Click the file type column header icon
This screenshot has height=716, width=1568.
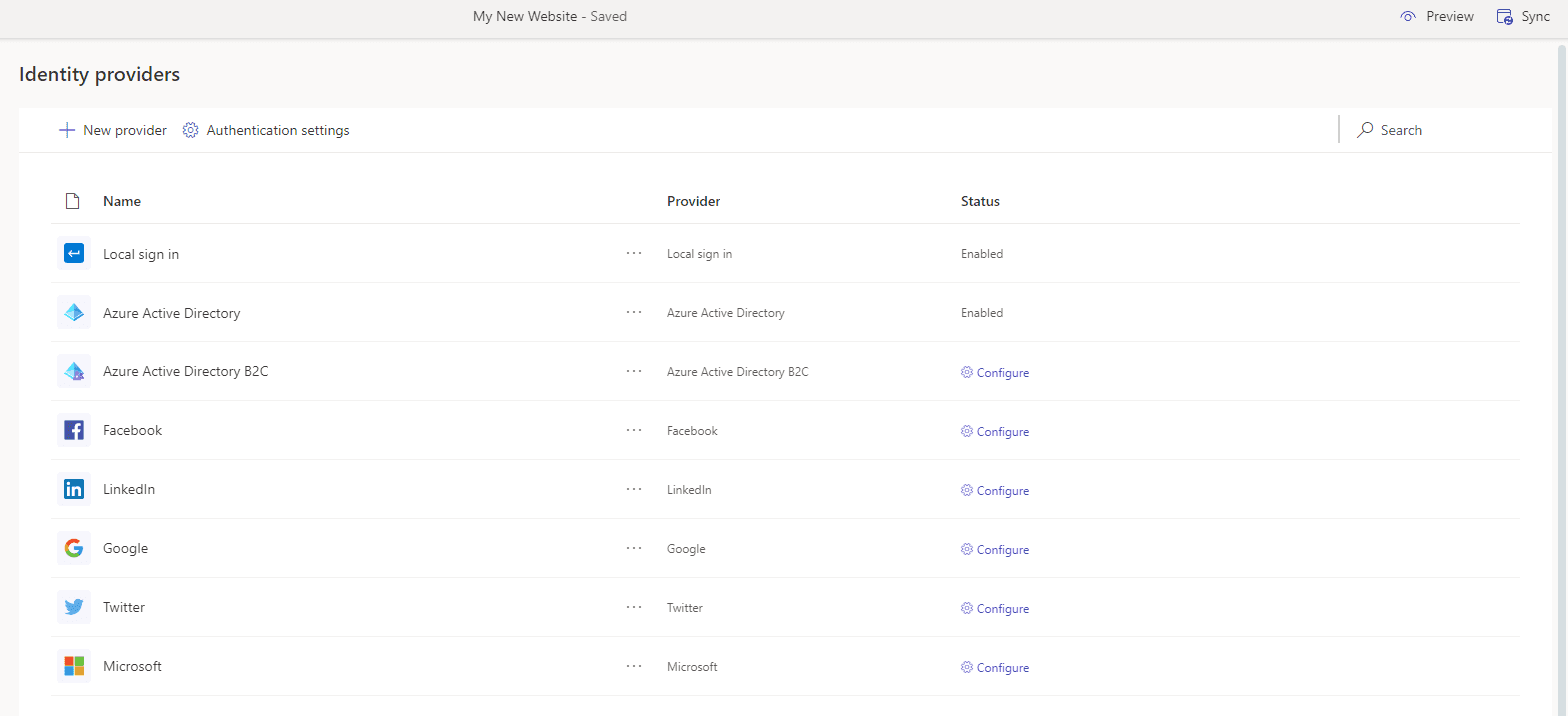point(72,201)
